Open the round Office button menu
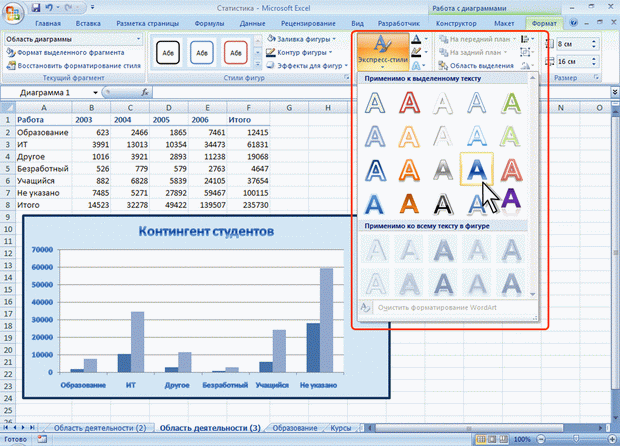This screenshot has height=446, width=620. click(13, 13)
